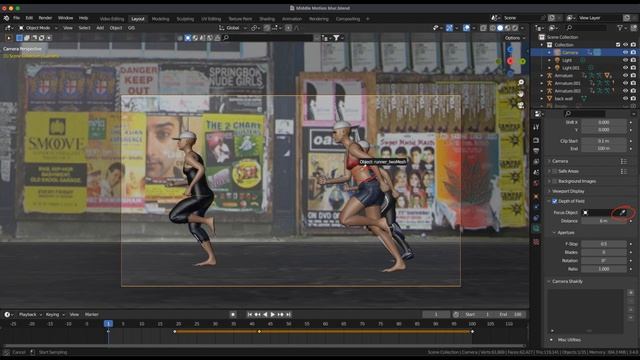Open the Output properties tab icon
The width and height of the screenshot is (640, 360).
tap(536, 151)
